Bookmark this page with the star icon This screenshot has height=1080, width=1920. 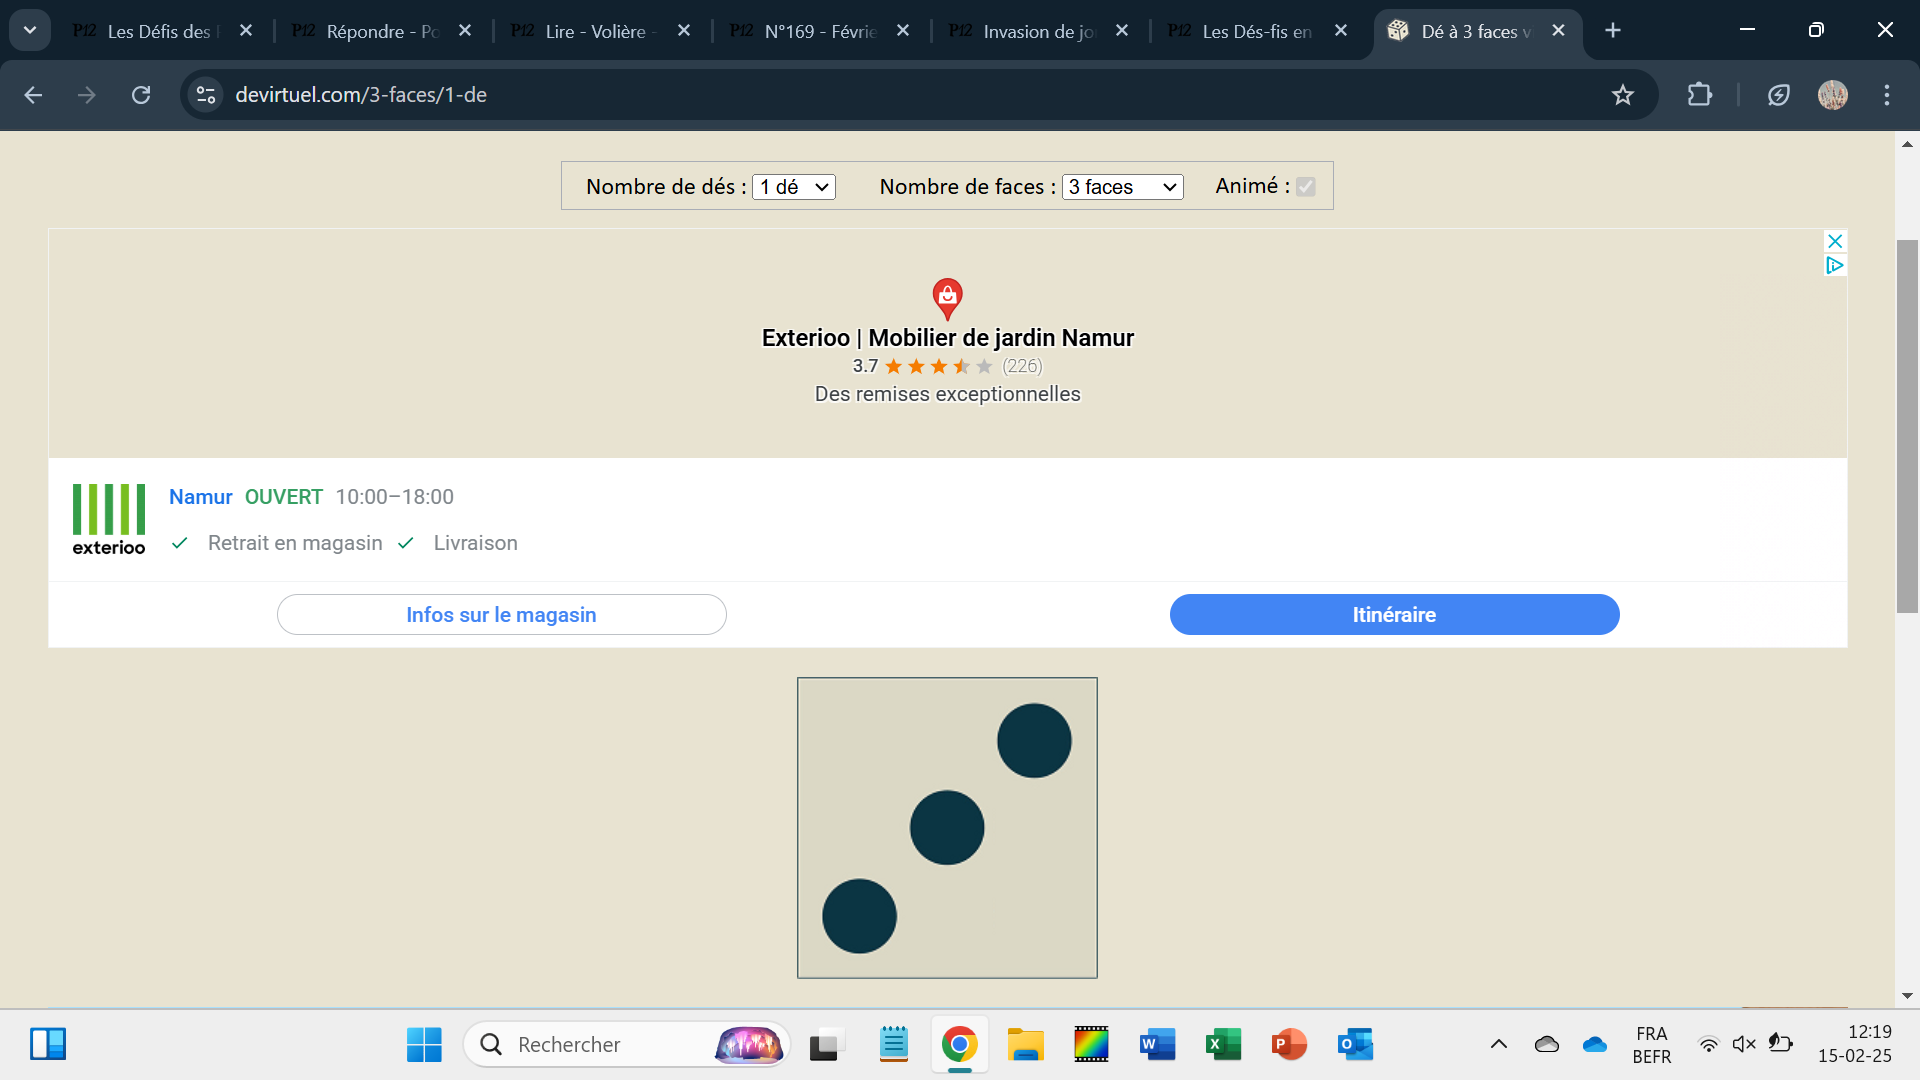pyautogui.click(x=1622, y=95)
